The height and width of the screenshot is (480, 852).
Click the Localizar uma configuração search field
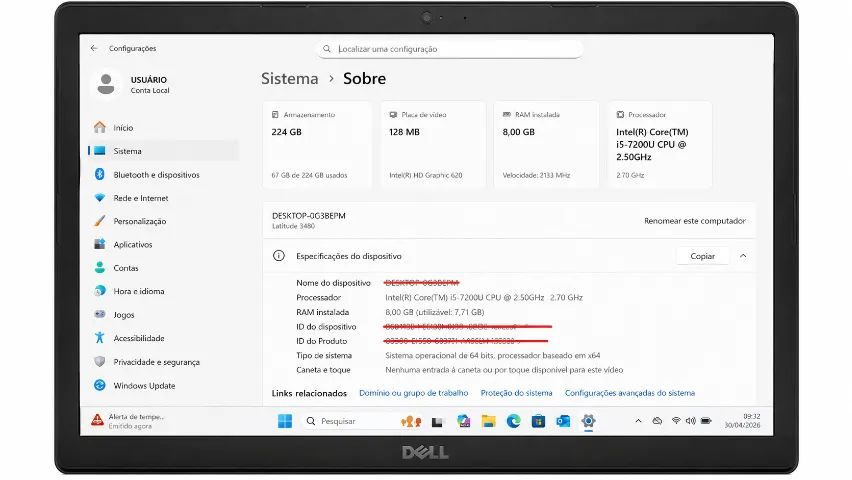450,49
